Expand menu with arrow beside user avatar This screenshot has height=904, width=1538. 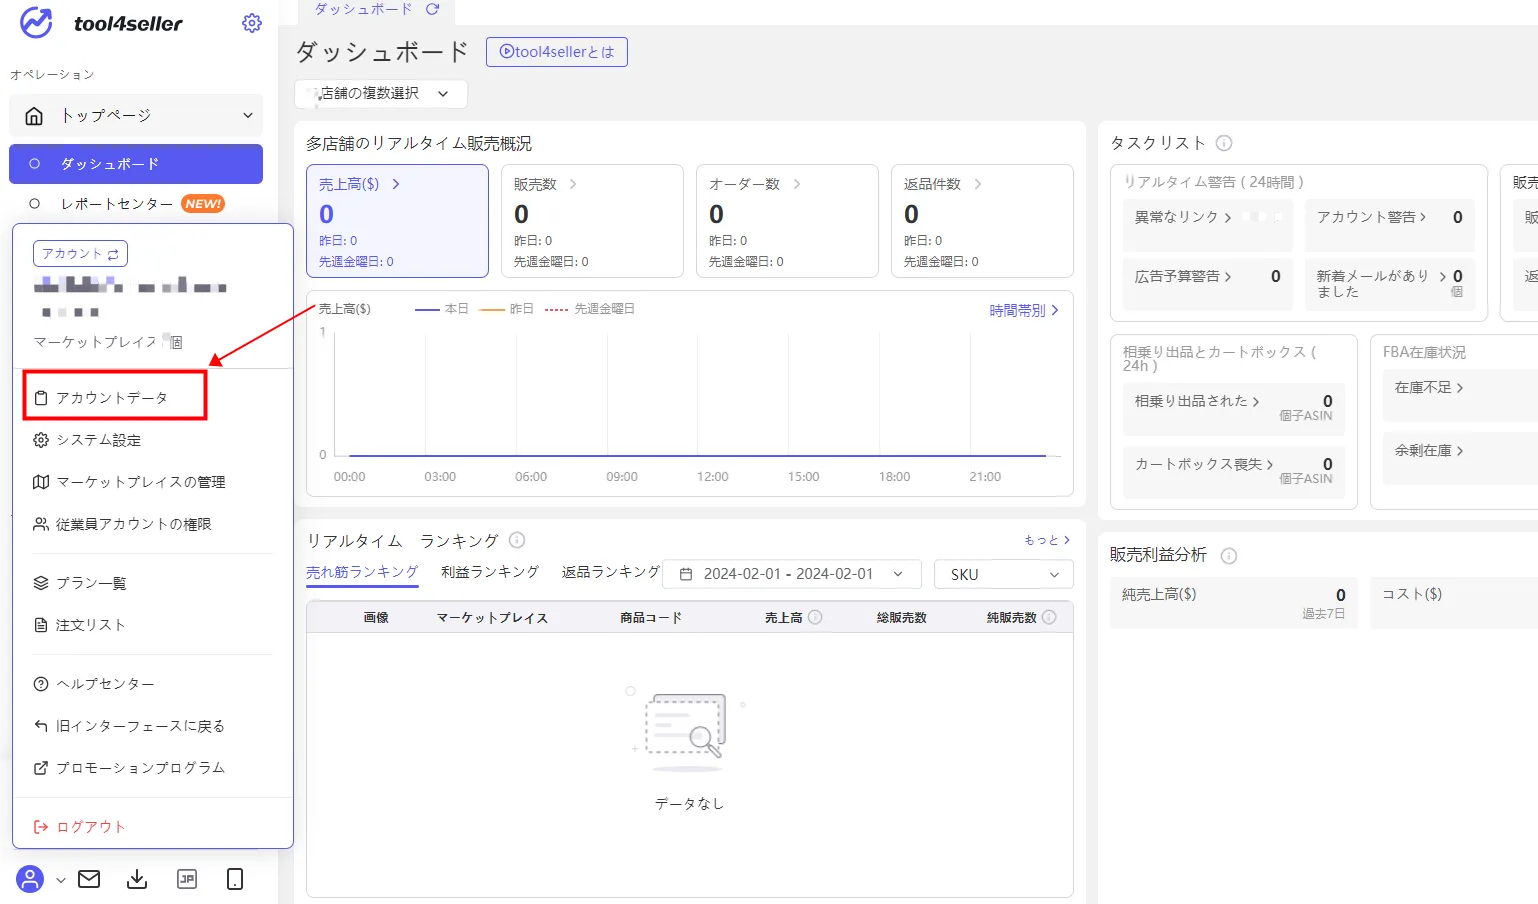tap(61, 880)
